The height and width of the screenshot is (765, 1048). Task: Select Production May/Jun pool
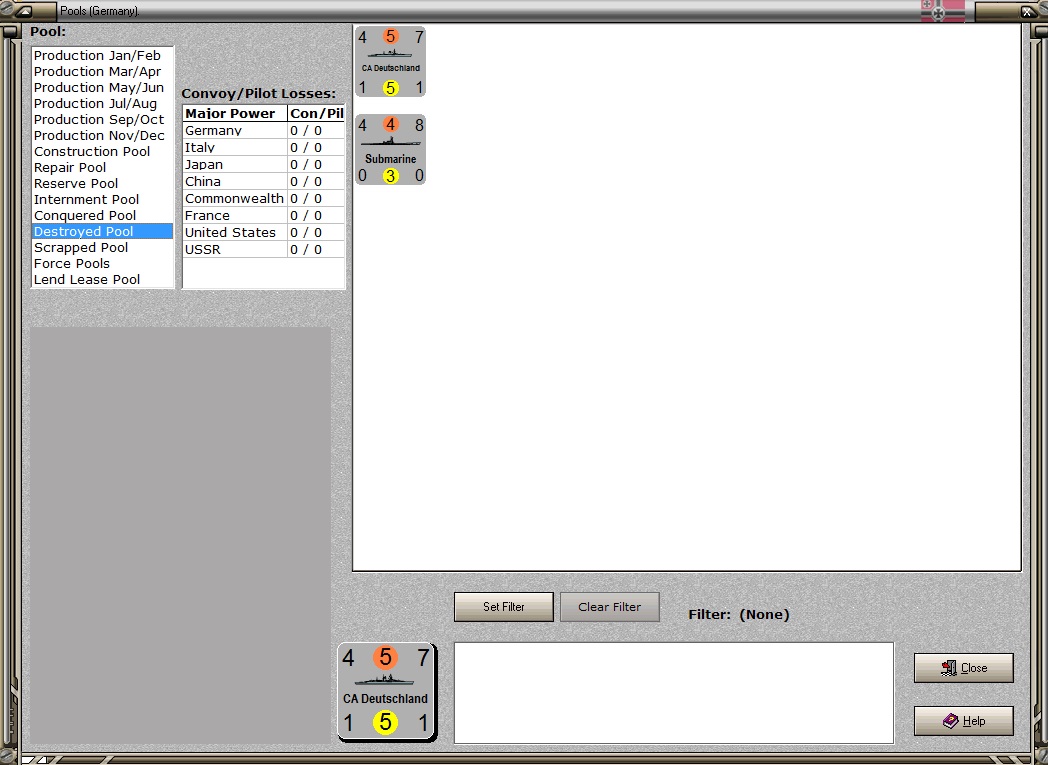(102, 88)
